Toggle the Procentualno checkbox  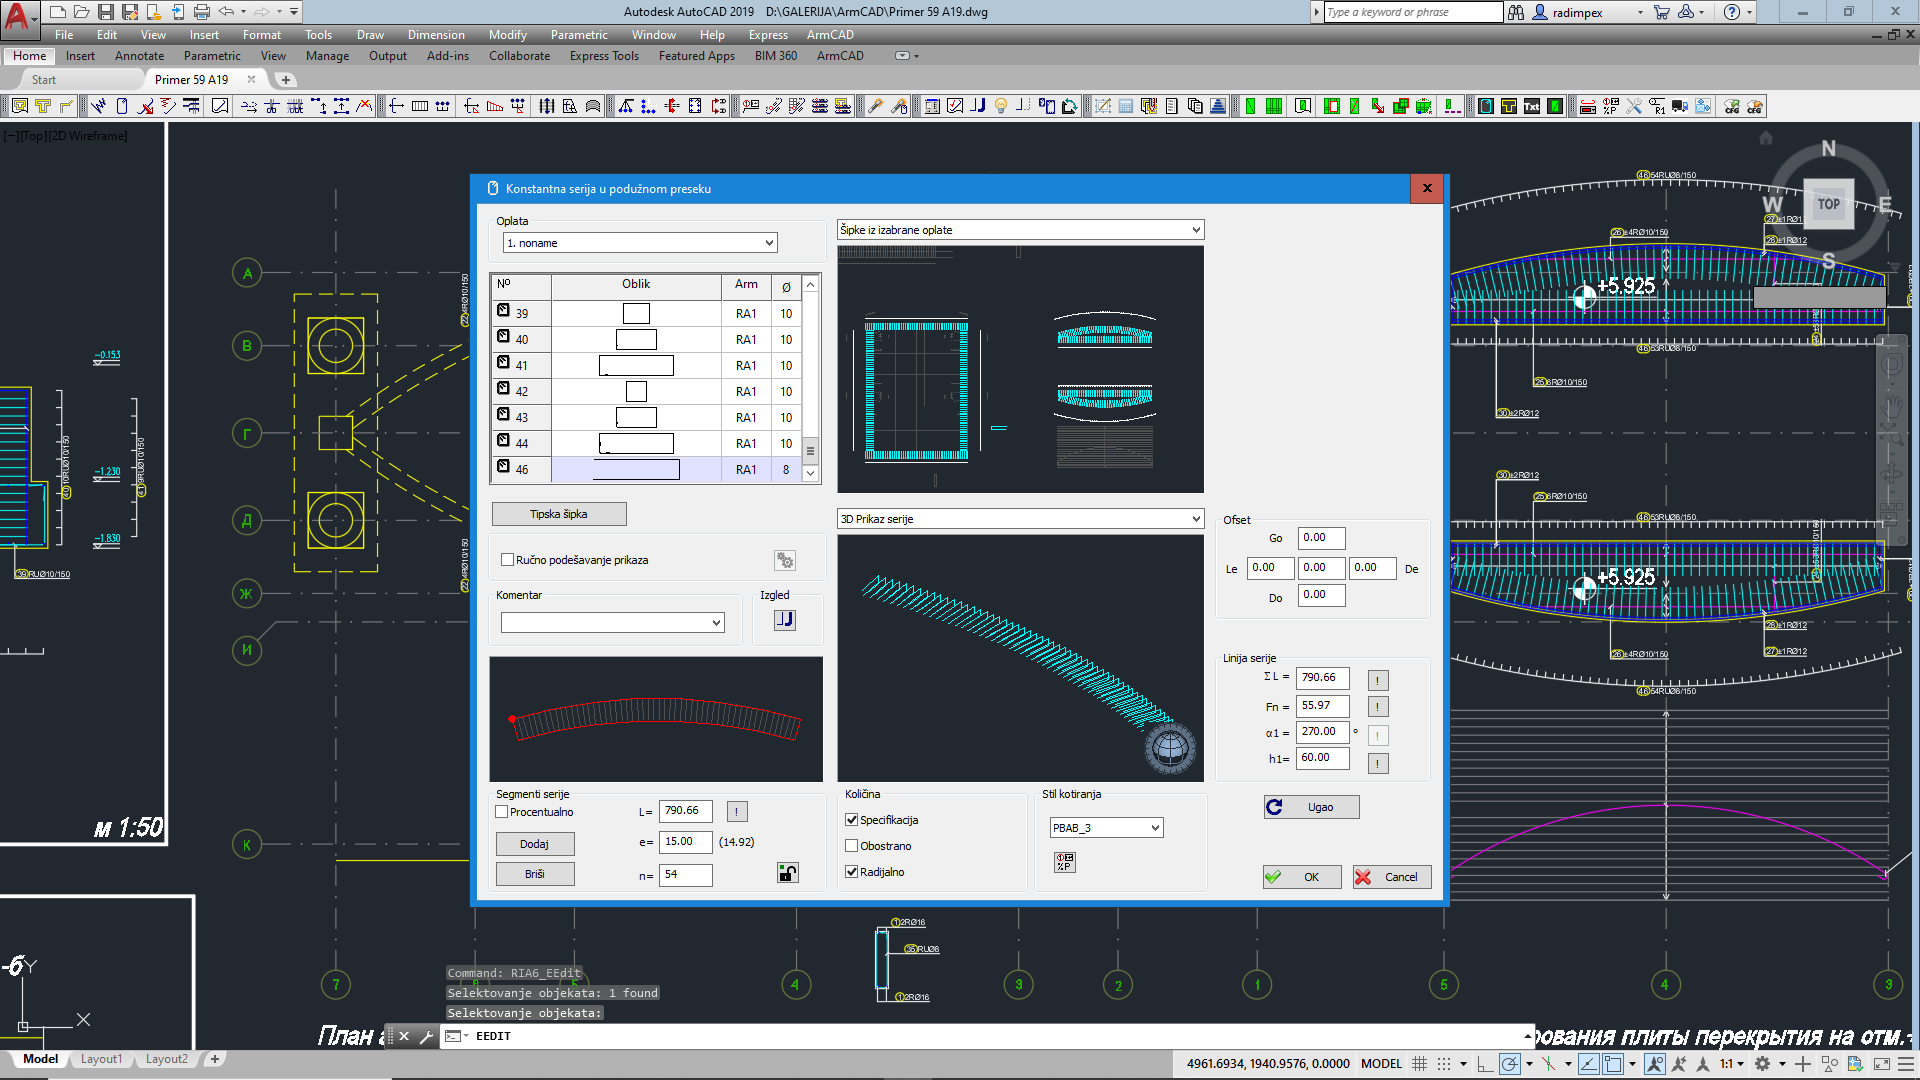click(502, 812)
